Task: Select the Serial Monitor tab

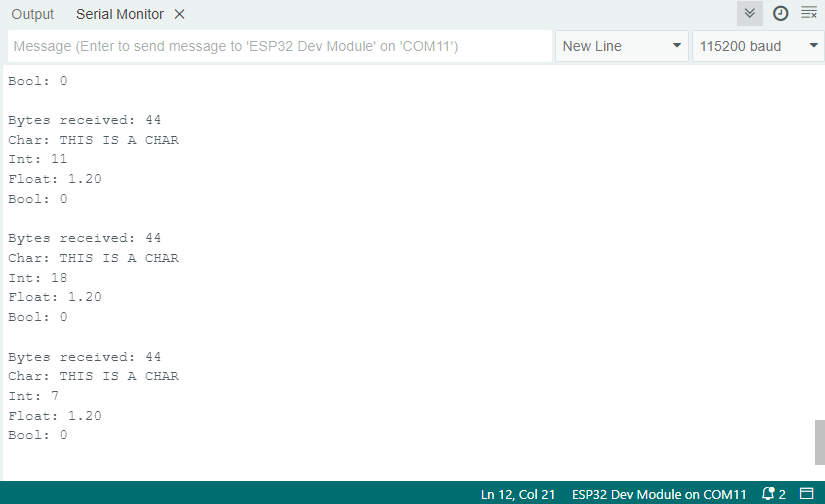Action: point(122,15)
